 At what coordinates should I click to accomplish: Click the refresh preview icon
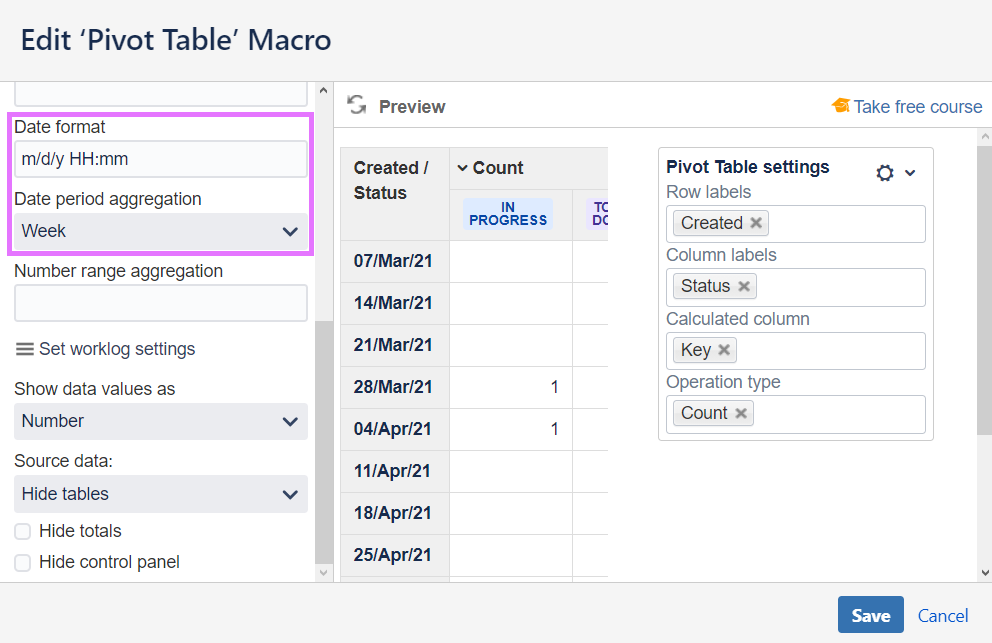point(355,106)
